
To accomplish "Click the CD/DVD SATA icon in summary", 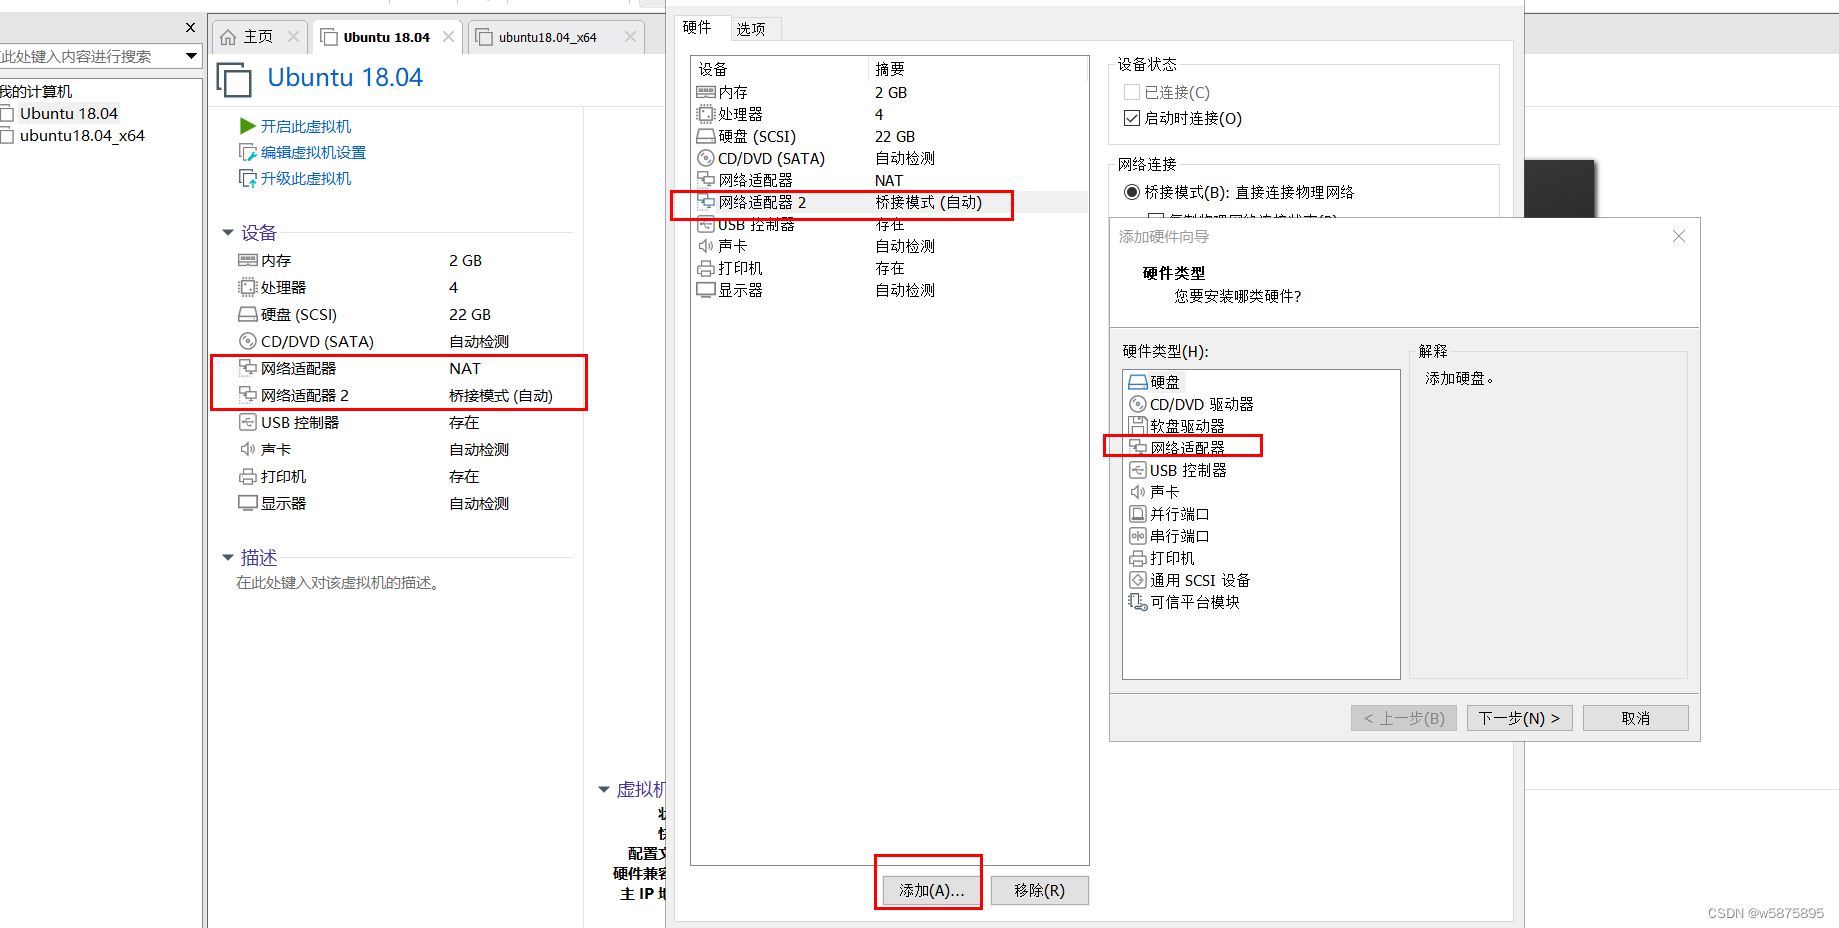I will [x=248, y=341].
